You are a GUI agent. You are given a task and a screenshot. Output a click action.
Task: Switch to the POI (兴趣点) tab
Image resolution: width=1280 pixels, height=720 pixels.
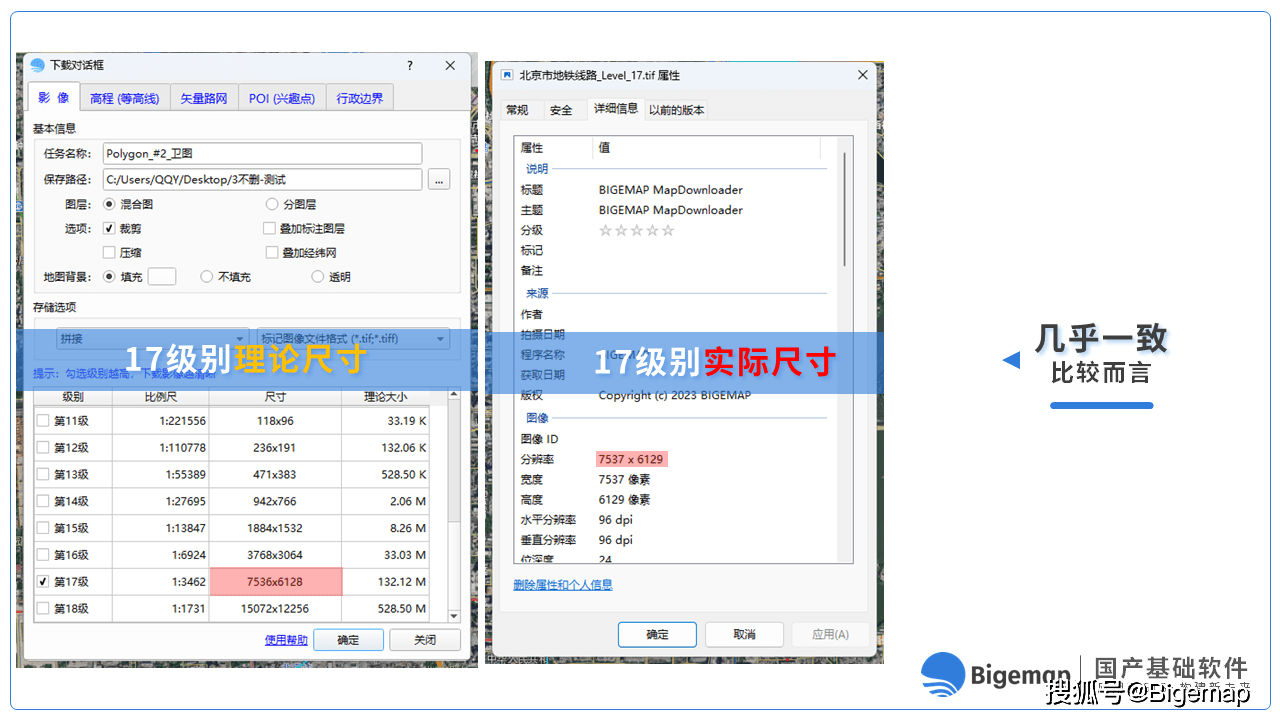pos(282,98)
